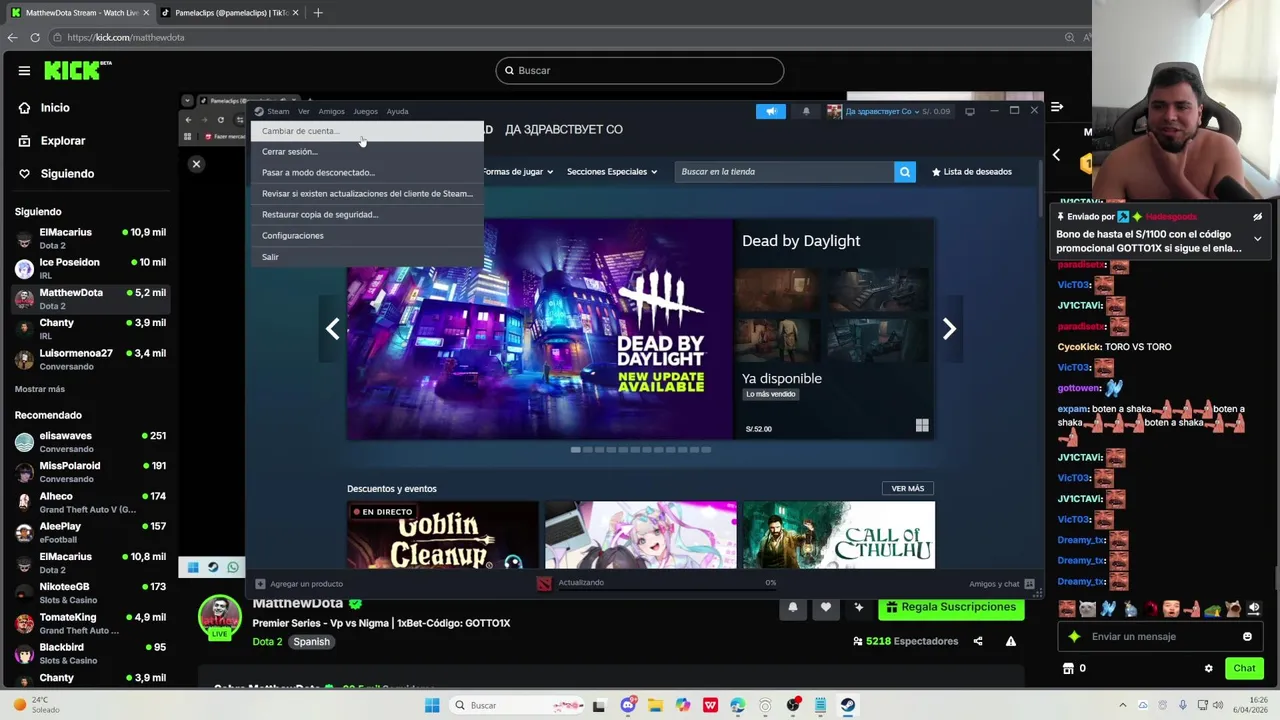Image resolution: width=1280 pixels, height=720 pixels.
Task: Open elisawaves recommended channel
Action: pyautogui.click(x=92, y=442)
